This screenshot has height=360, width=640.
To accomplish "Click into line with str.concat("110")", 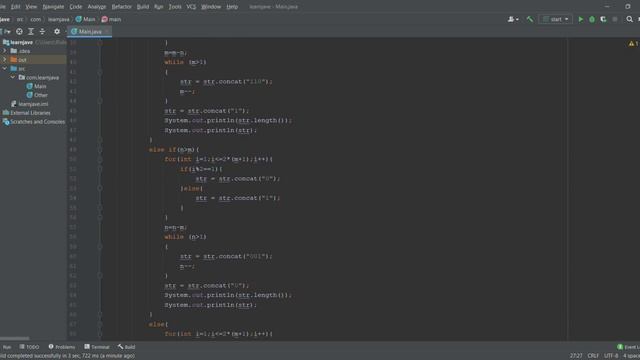I will click(x=226, y=82).
